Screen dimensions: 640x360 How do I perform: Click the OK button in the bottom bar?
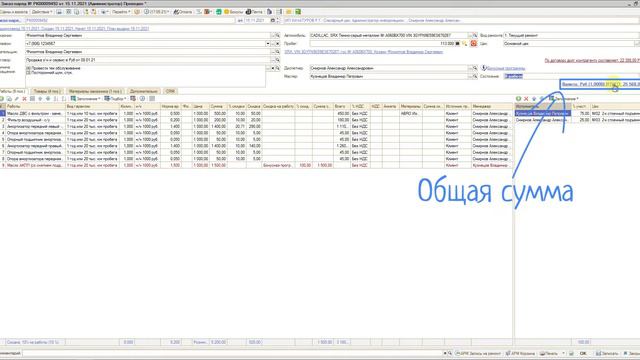[583, 353]
